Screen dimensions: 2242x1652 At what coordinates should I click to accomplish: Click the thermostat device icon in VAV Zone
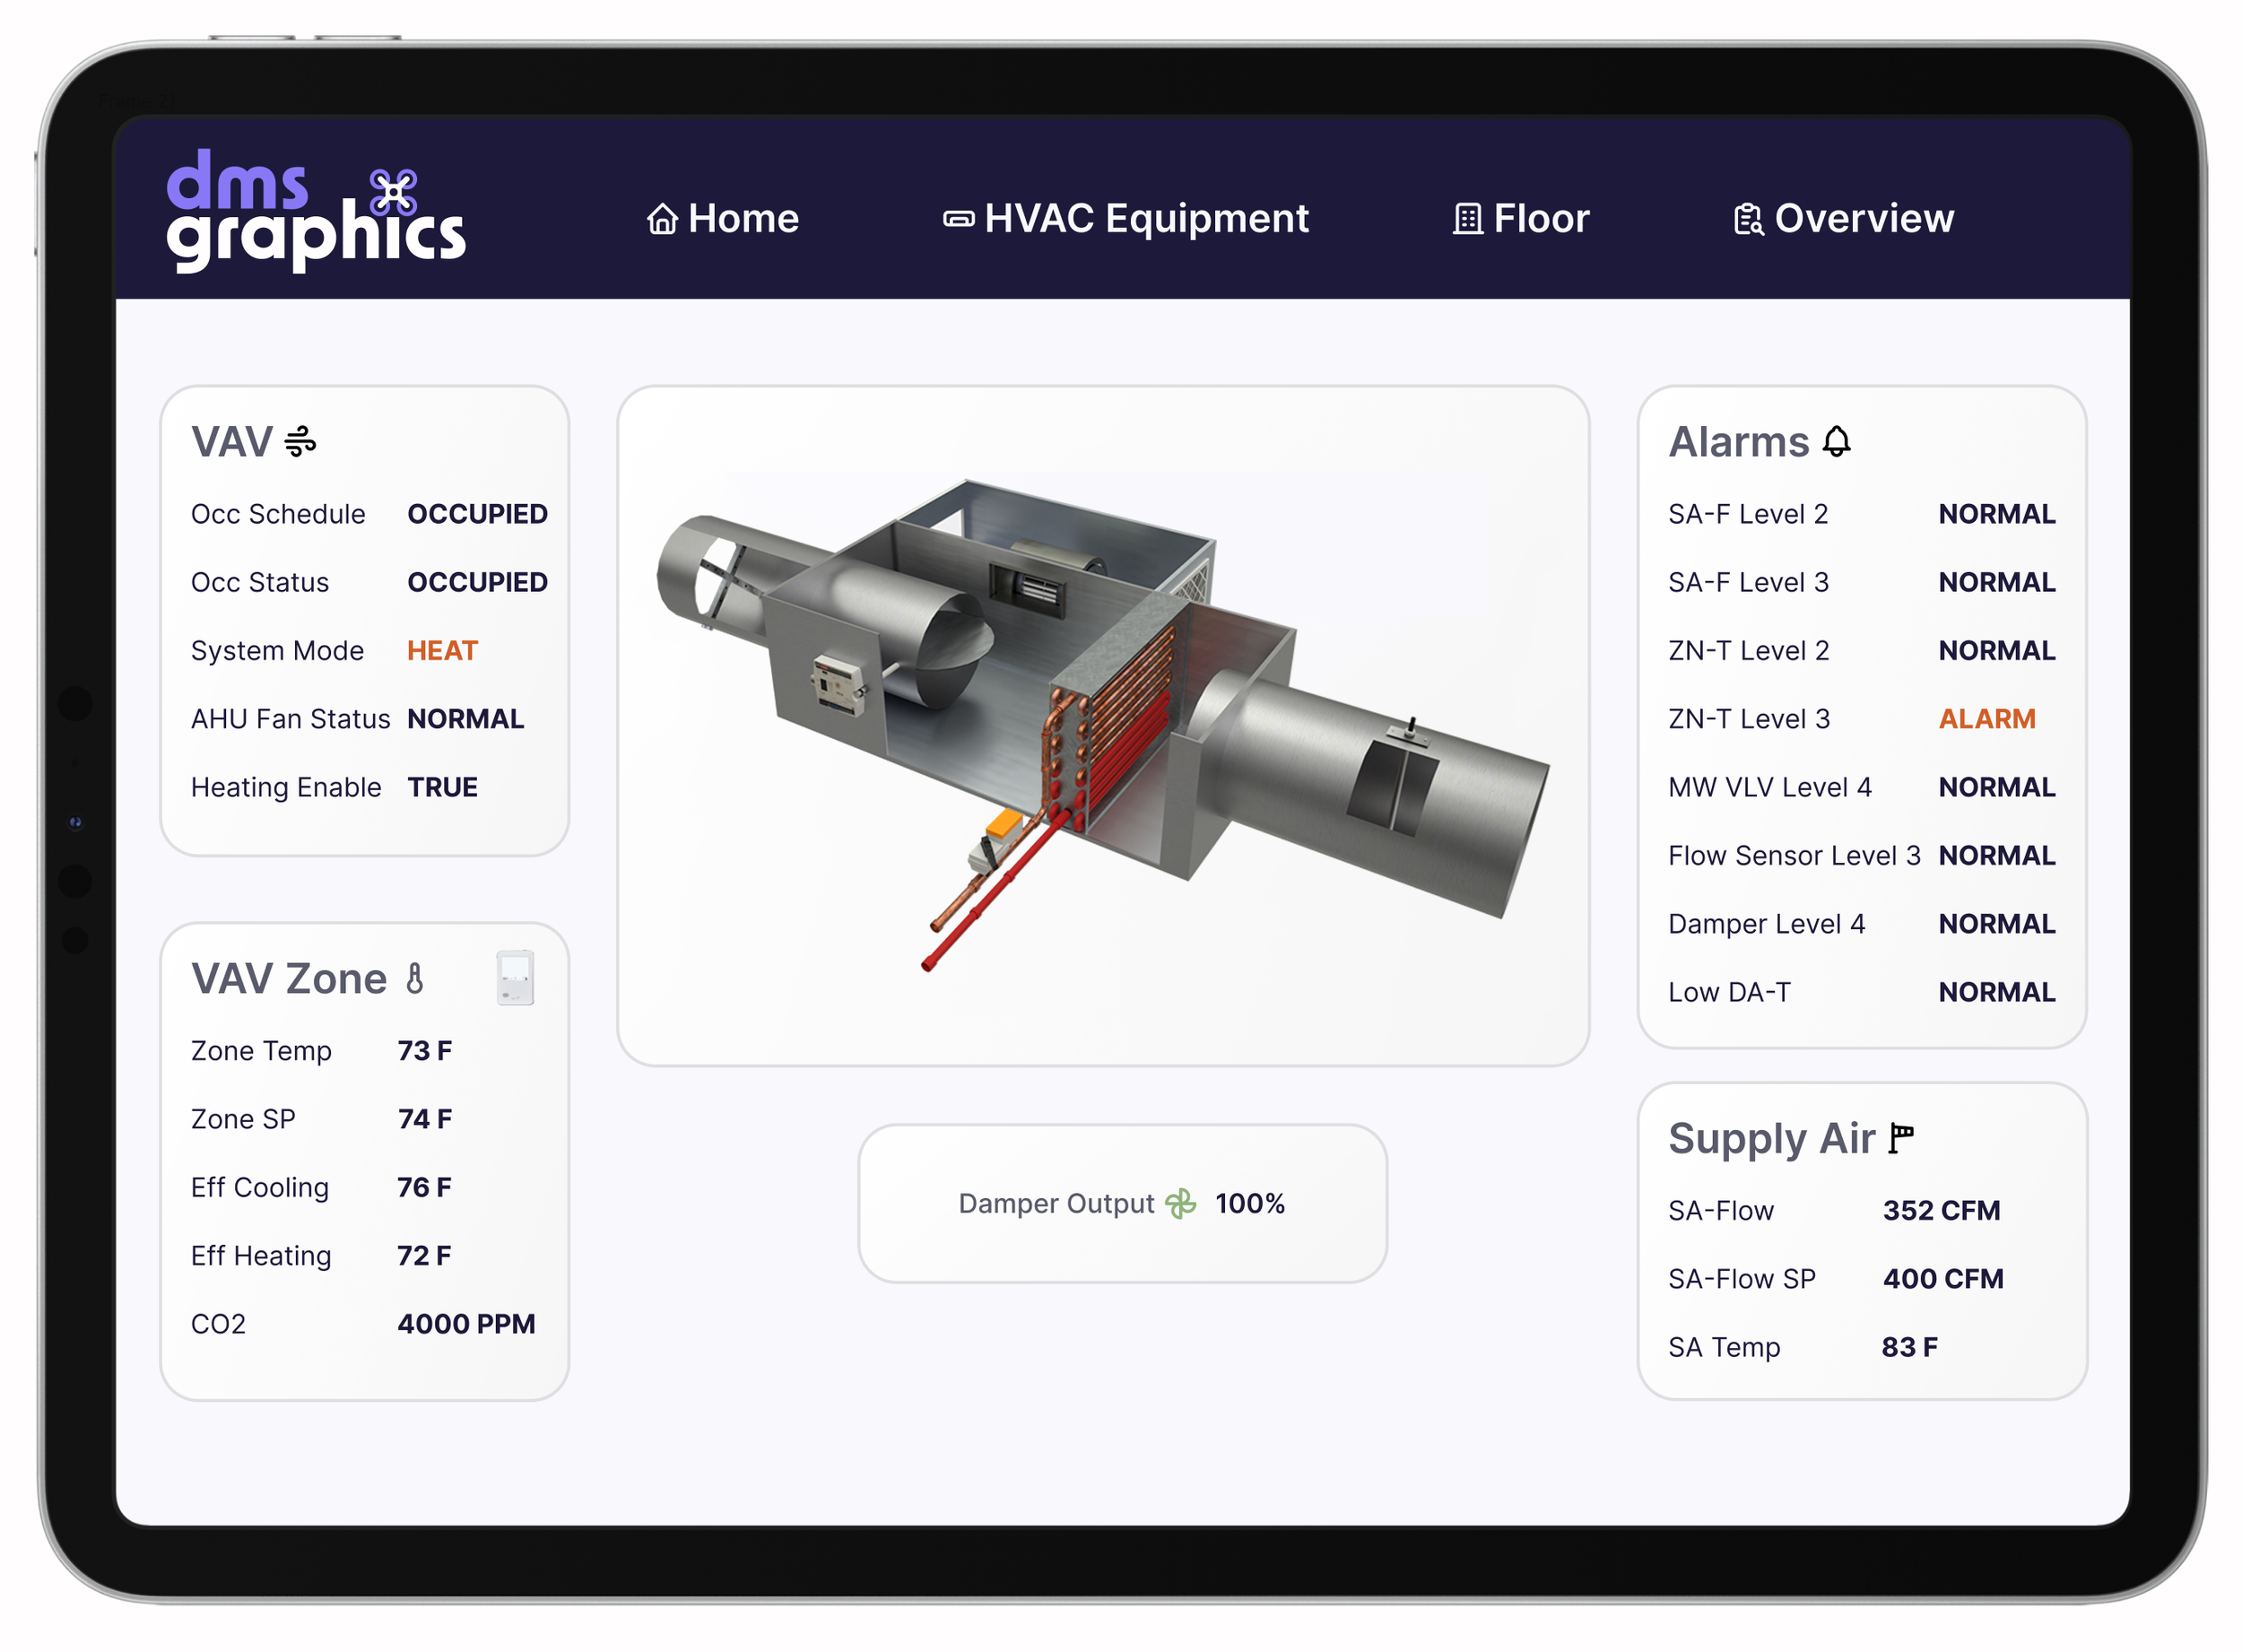click(515, 977)
